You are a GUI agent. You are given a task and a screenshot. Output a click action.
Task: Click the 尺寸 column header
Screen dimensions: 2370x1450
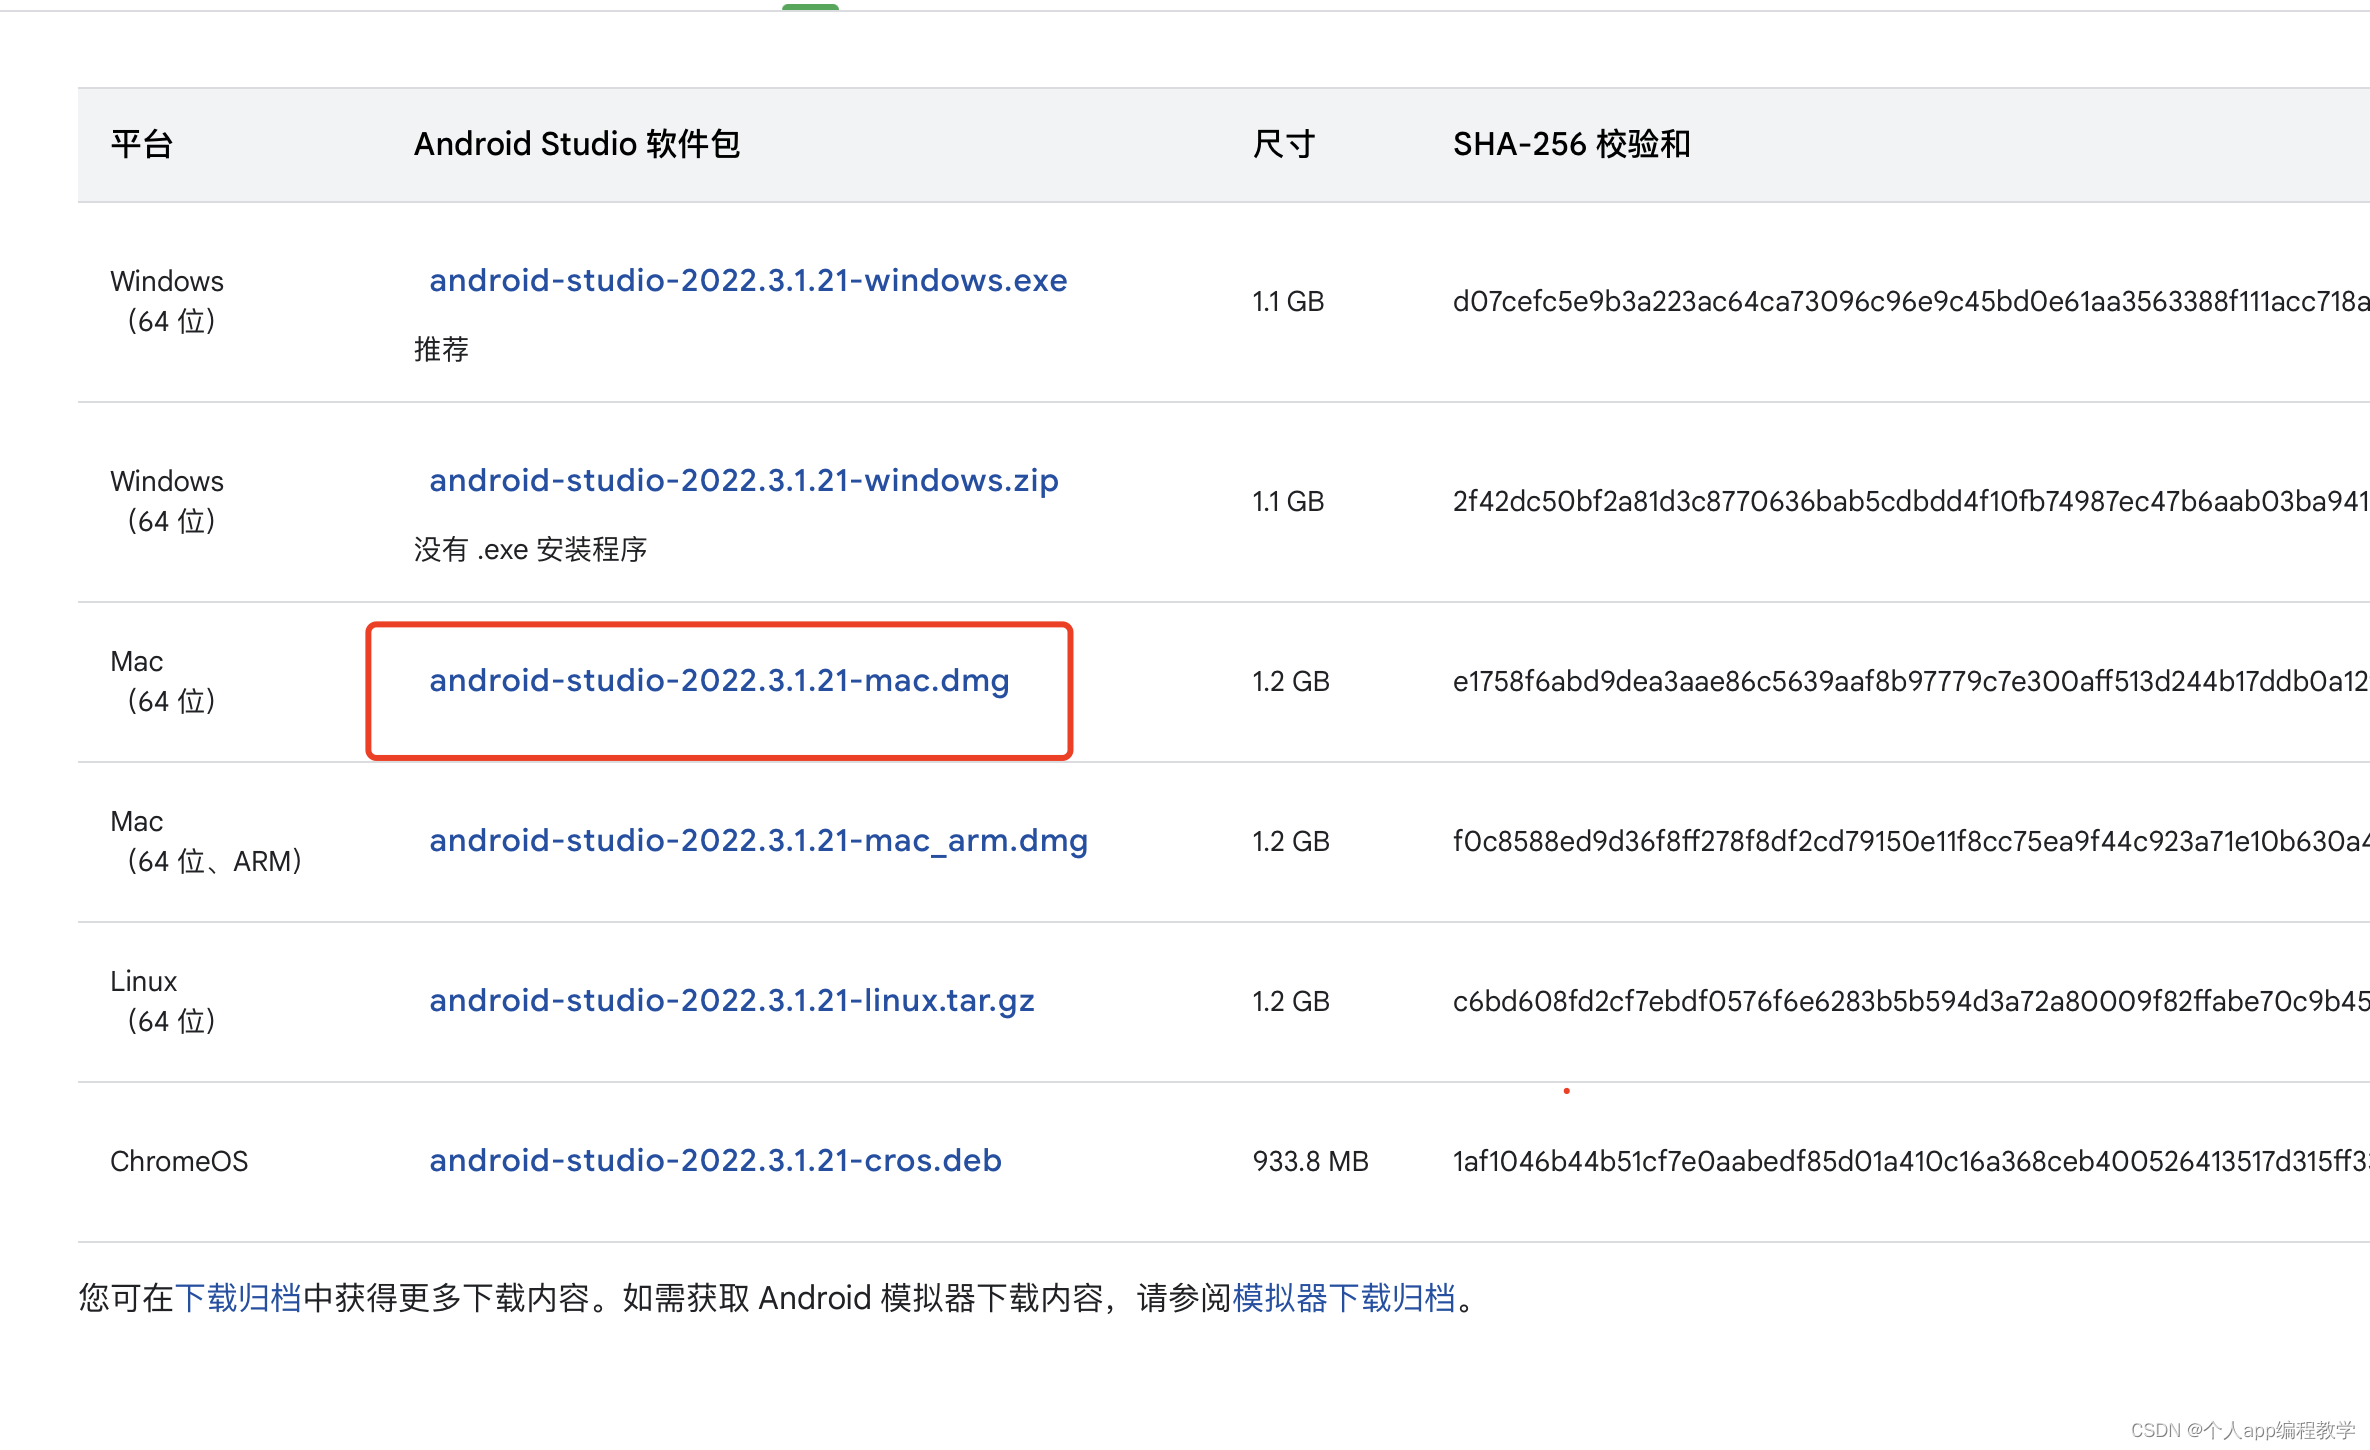1284,145
